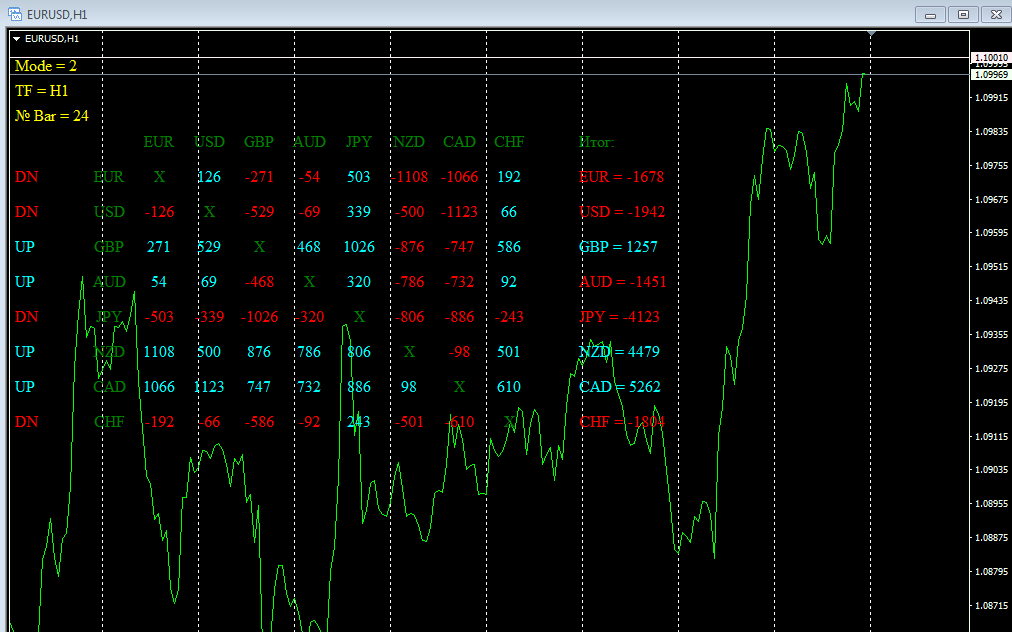
Task: Select the 'TF = H1' label
Action: tap(41, 91)
